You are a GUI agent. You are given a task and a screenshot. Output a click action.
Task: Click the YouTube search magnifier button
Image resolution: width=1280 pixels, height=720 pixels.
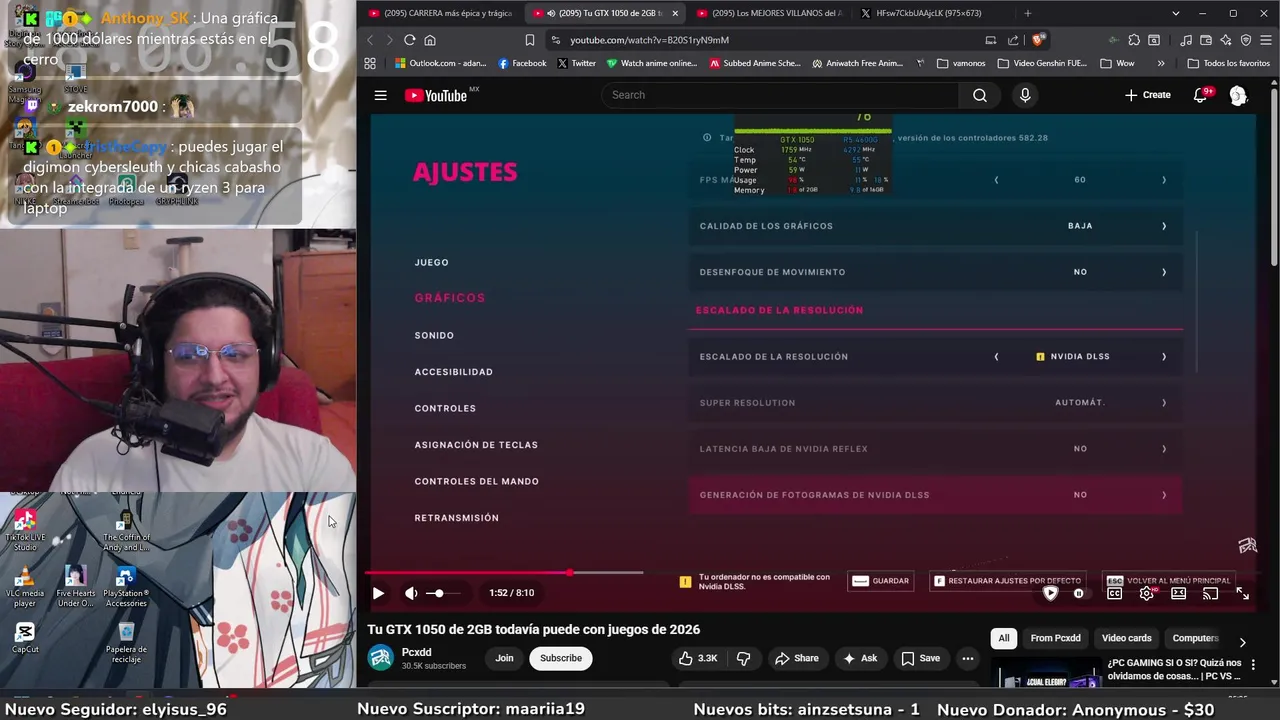point(980,95)
